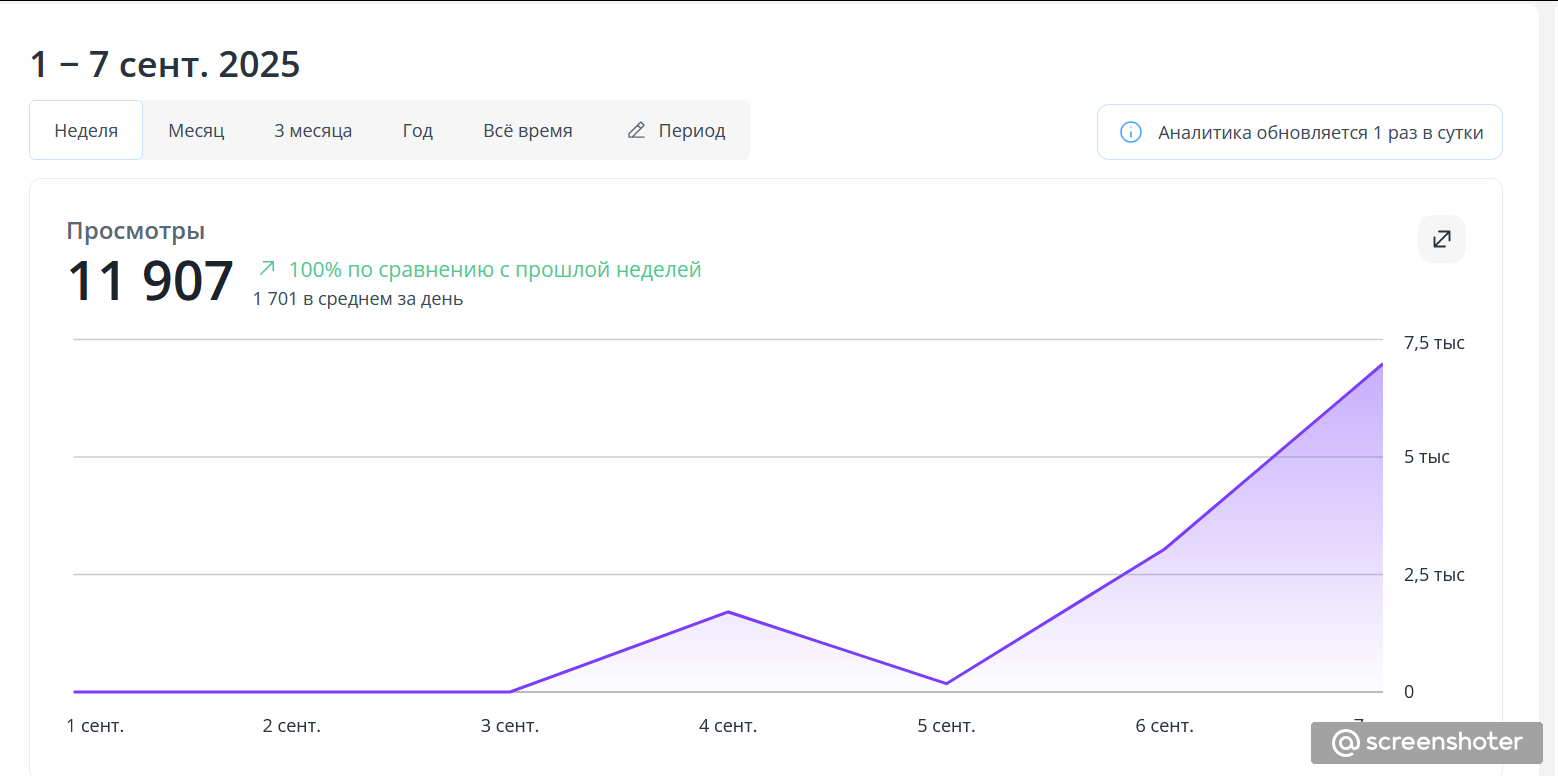
Task: Switch to the Год tab
Action: pyautogui.click(x=417, y=130)
